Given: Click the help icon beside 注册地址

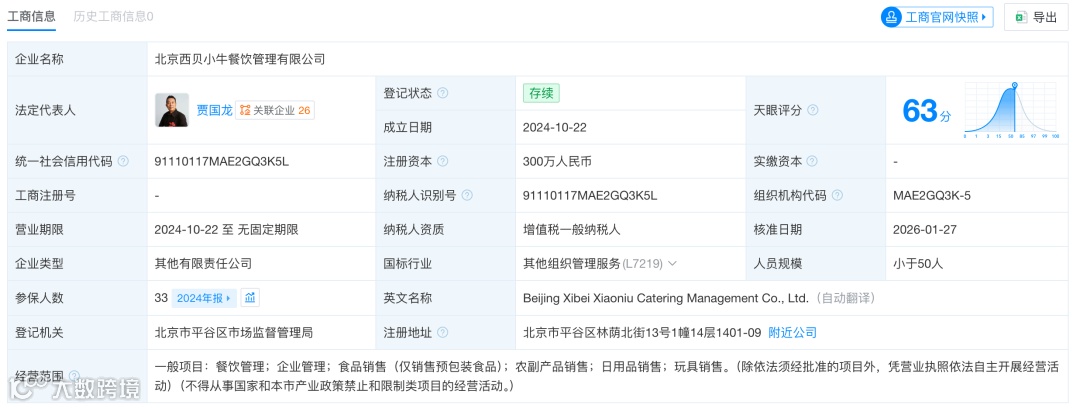Looking at the screenshot, I should coord(442,332).
